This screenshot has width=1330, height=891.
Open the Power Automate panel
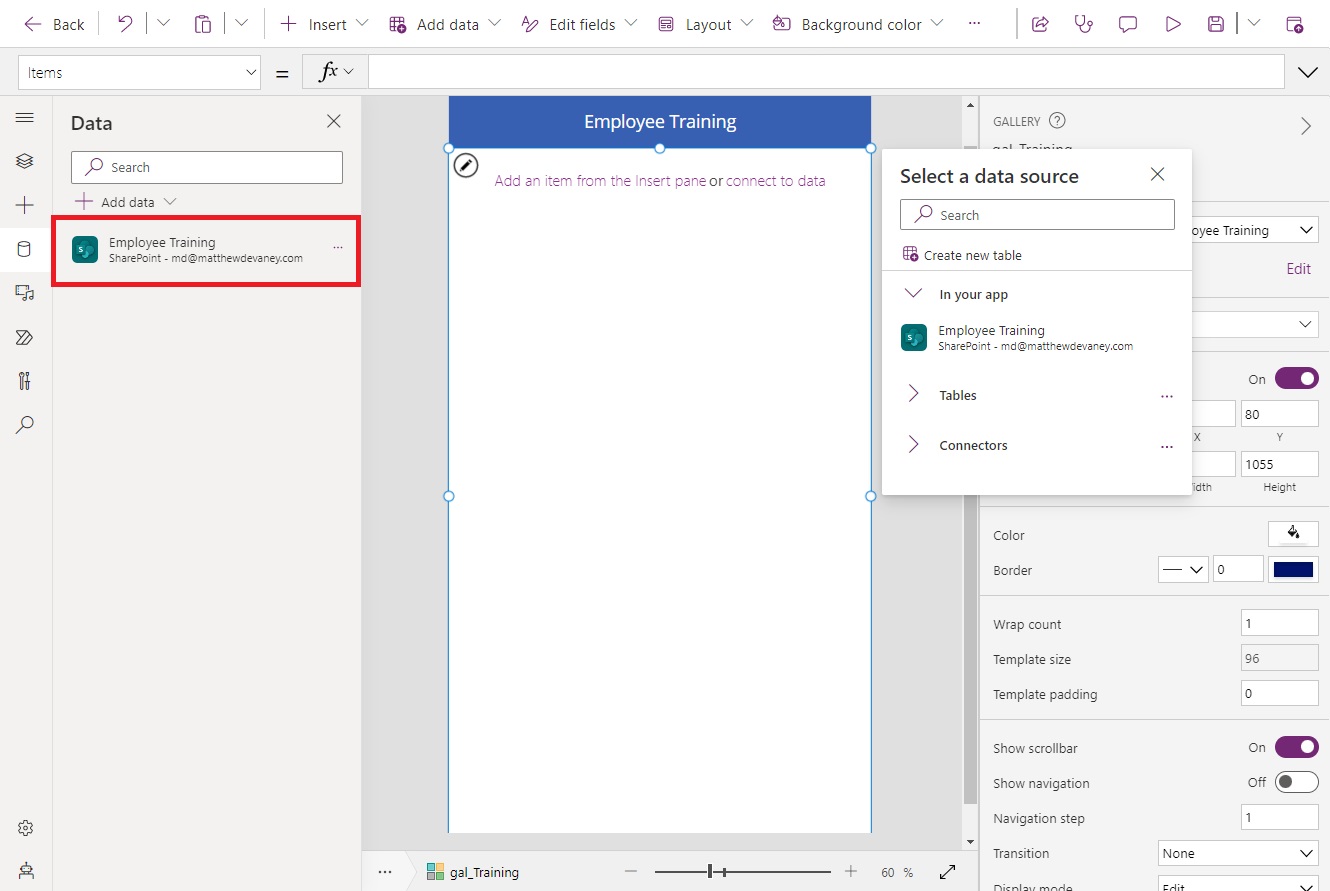[25, 337]
